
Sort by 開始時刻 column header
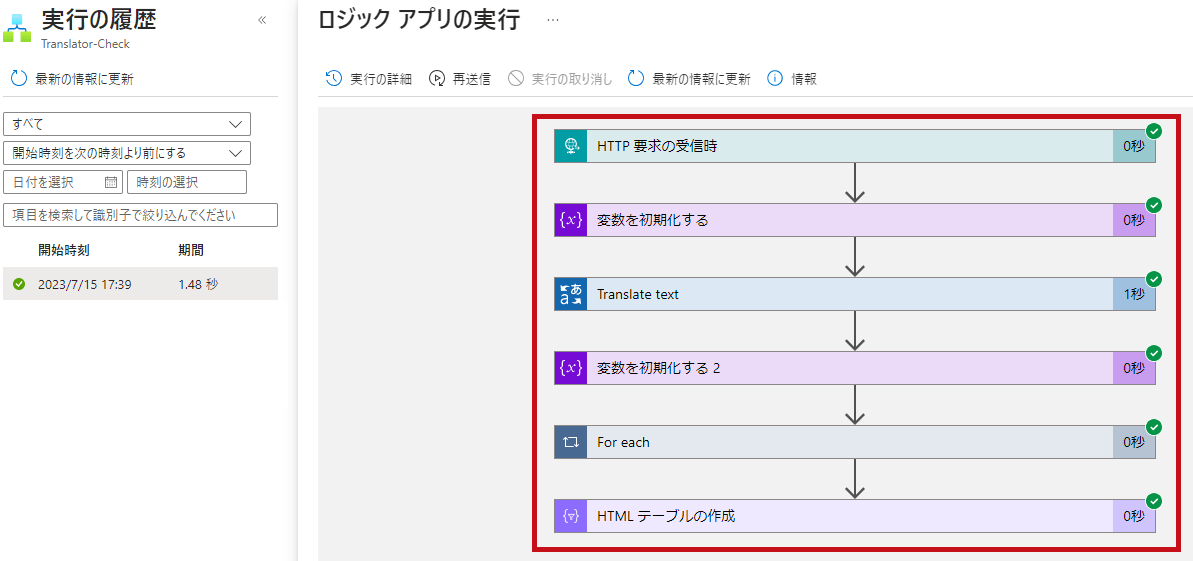[x=63, y=250]
